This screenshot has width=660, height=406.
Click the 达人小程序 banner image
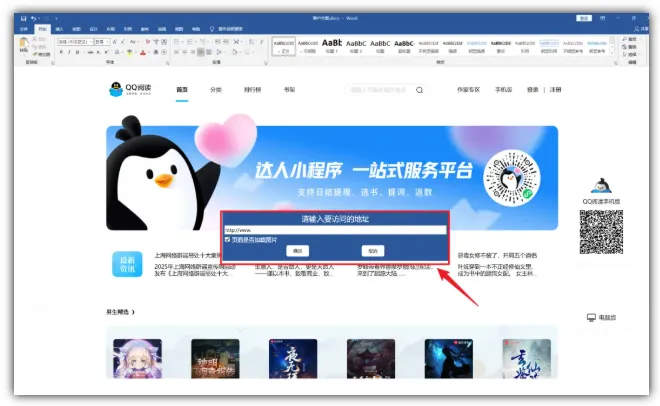[x=332, y=177]
